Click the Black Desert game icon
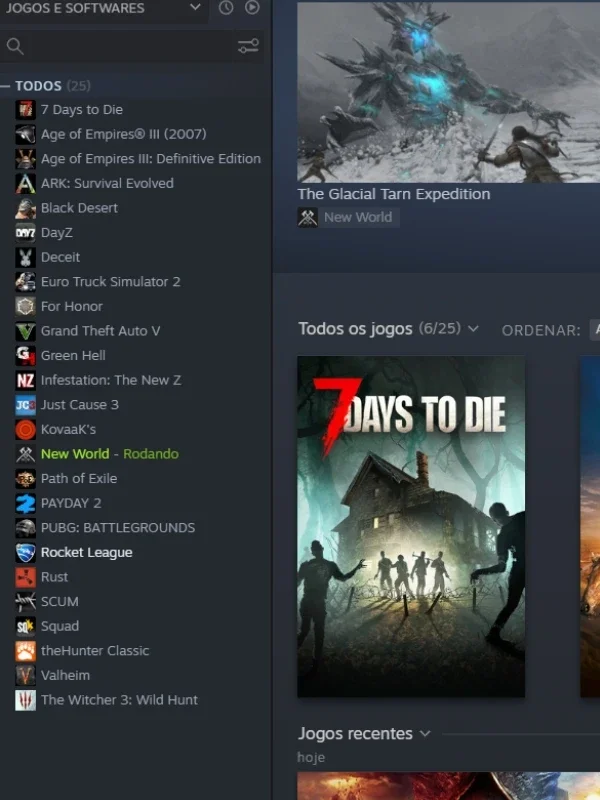Viewport: 600px width, 800px height. point(25,208)
